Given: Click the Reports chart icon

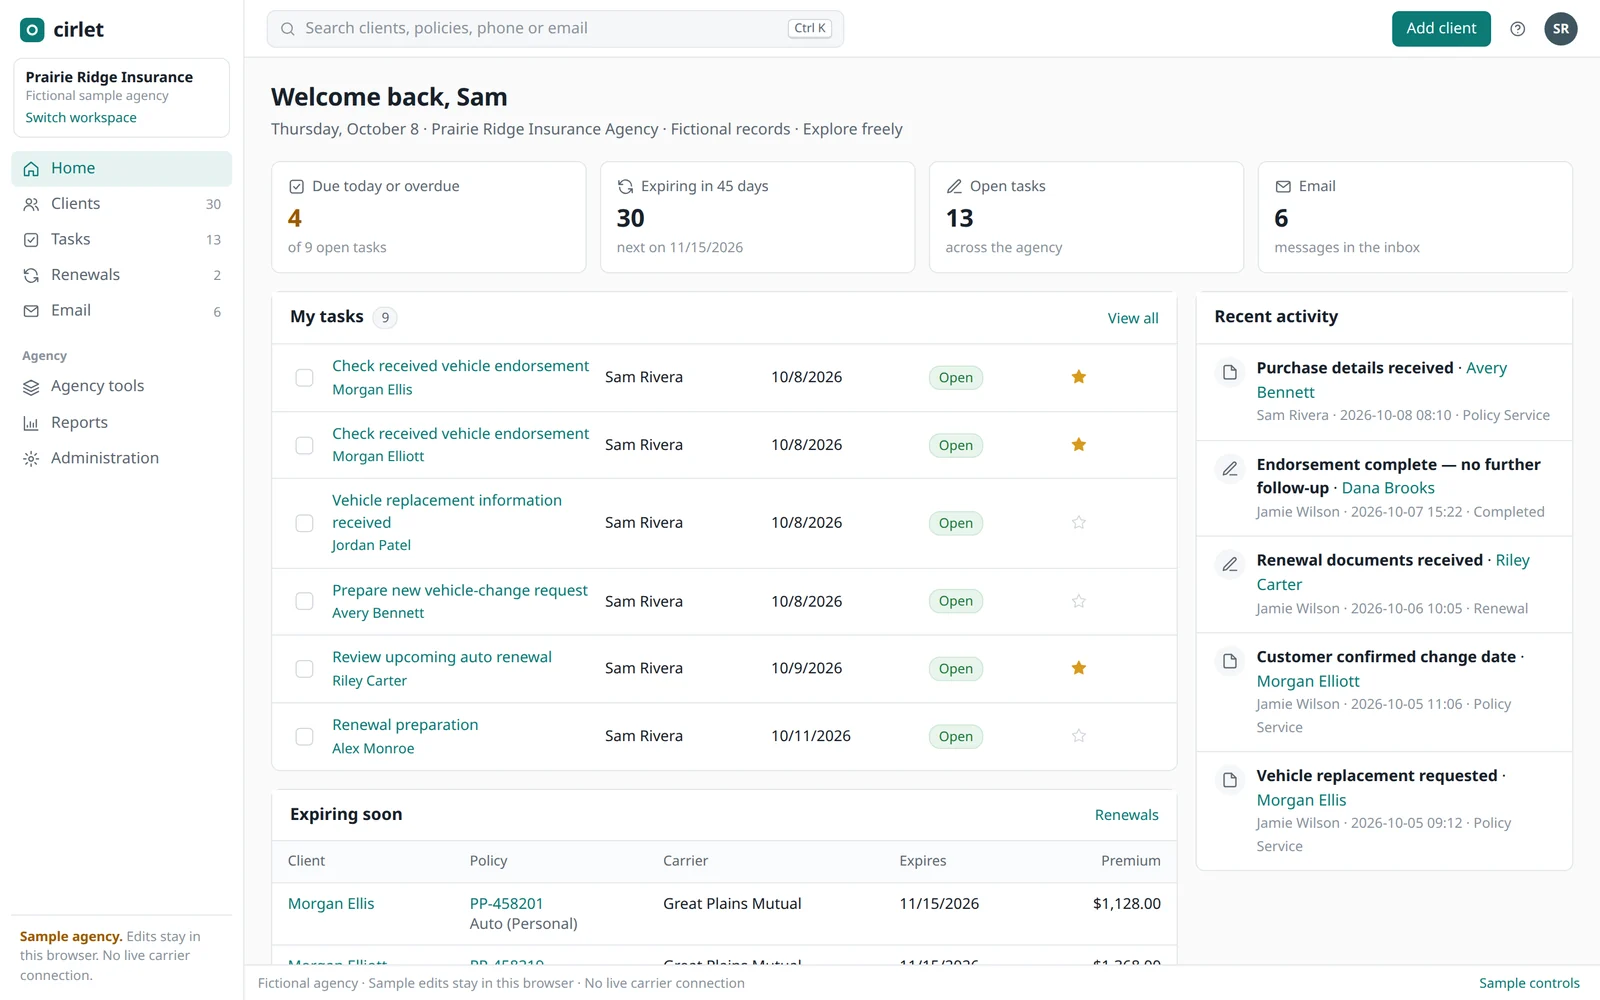Looking at the screenshot, I should 31,423.
